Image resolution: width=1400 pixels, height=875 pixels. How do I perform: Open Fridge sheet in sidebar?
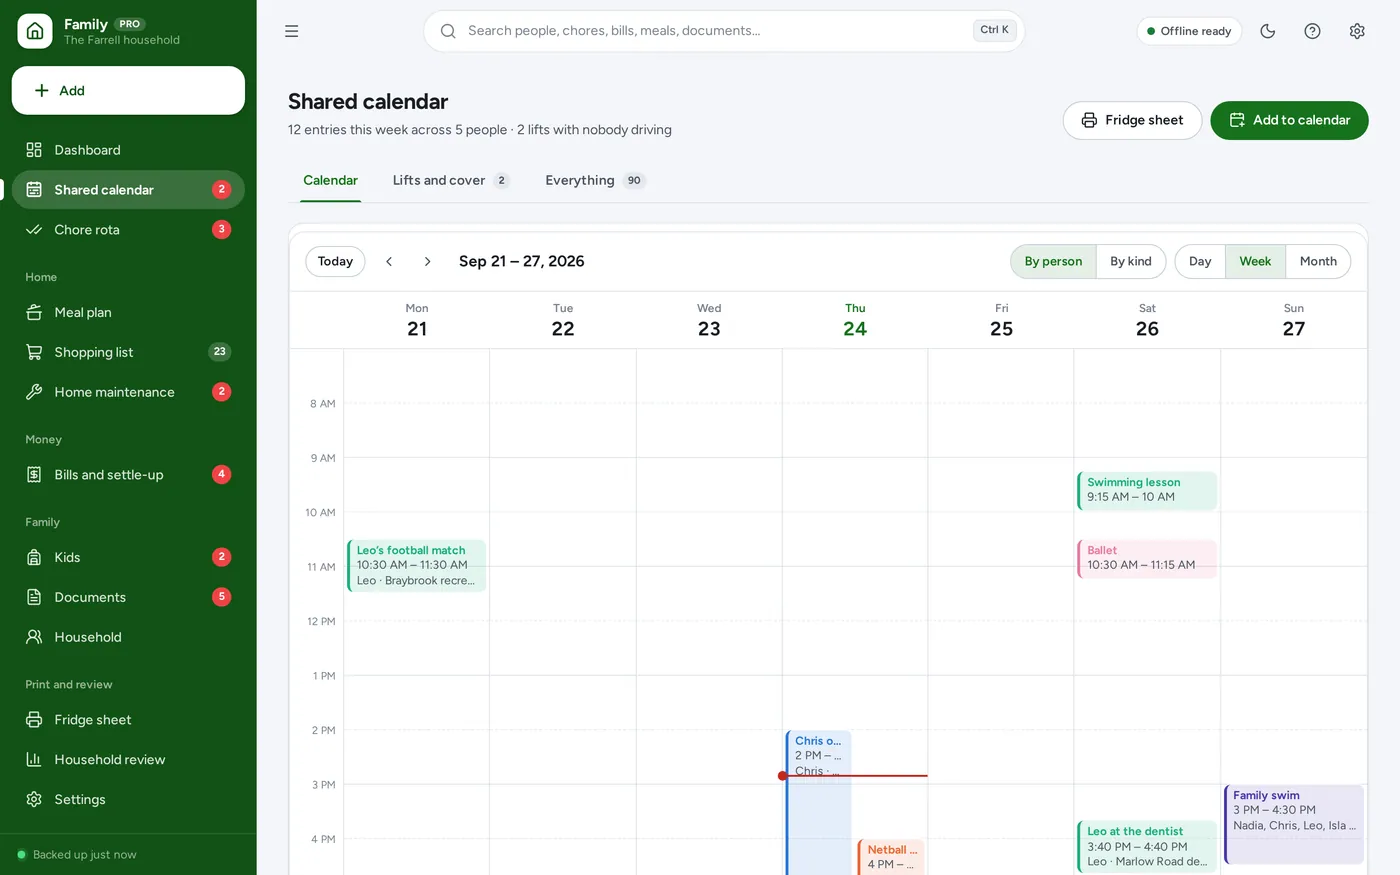128,720
